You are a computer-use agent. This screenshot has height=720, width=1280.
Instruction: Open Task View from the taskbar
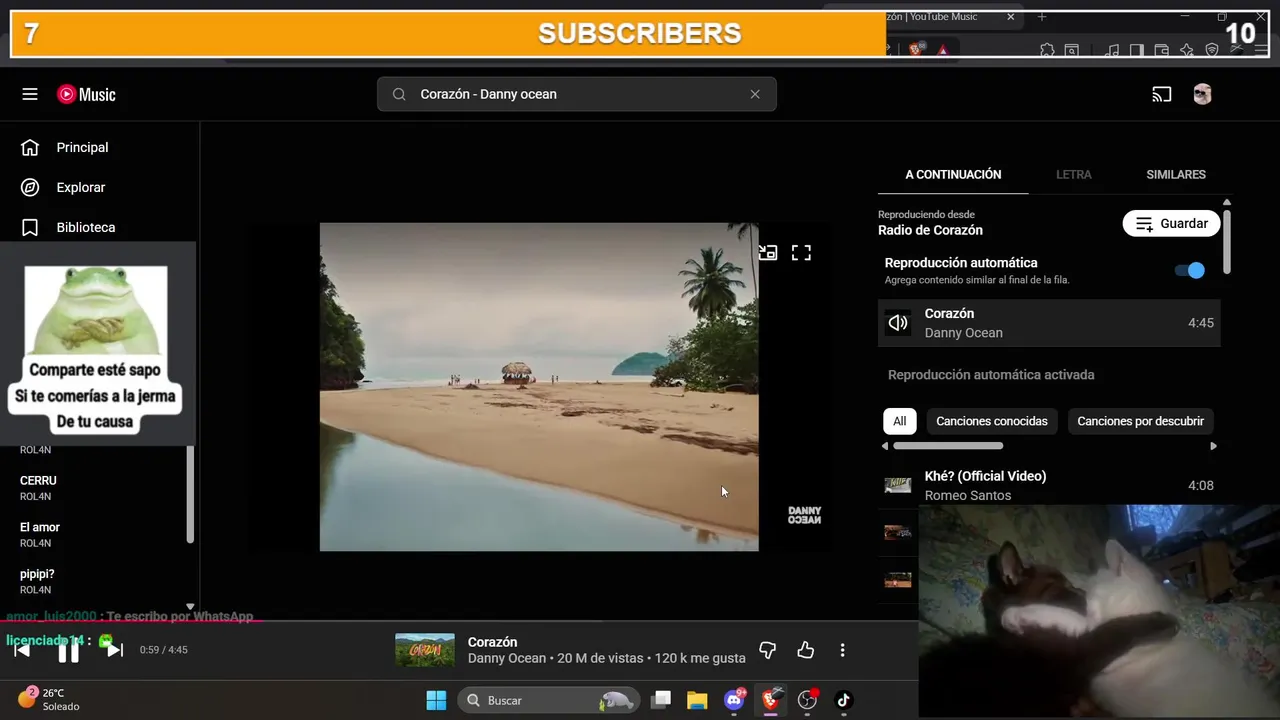[x=661, y=700]
